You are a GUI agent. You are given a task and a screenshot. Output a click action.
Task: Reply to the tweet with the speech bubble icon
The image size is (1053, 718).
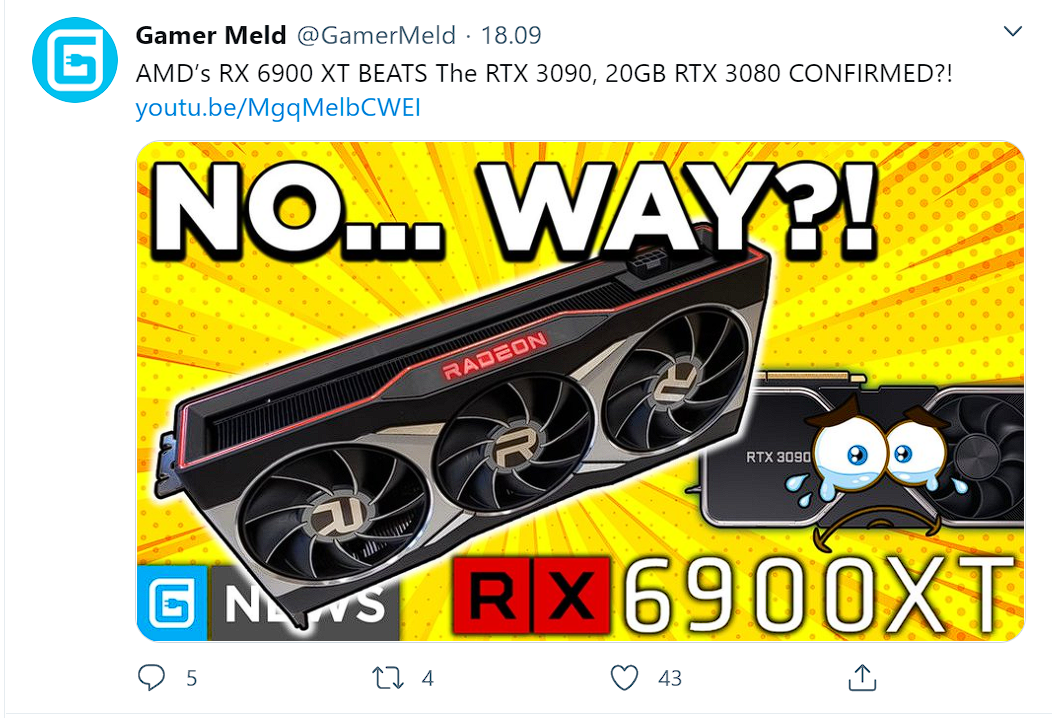151,678
